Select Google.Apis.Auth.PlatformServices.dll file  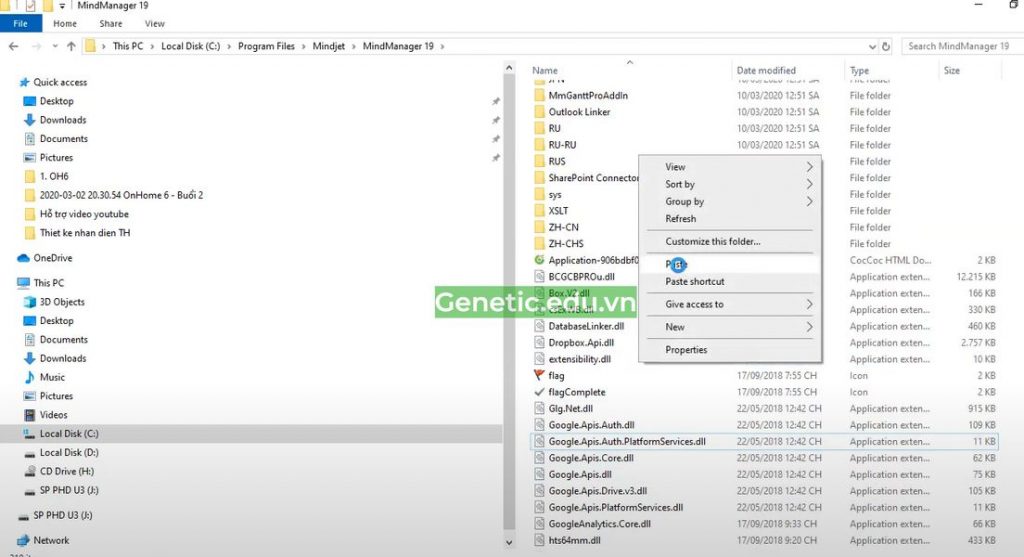626,441
